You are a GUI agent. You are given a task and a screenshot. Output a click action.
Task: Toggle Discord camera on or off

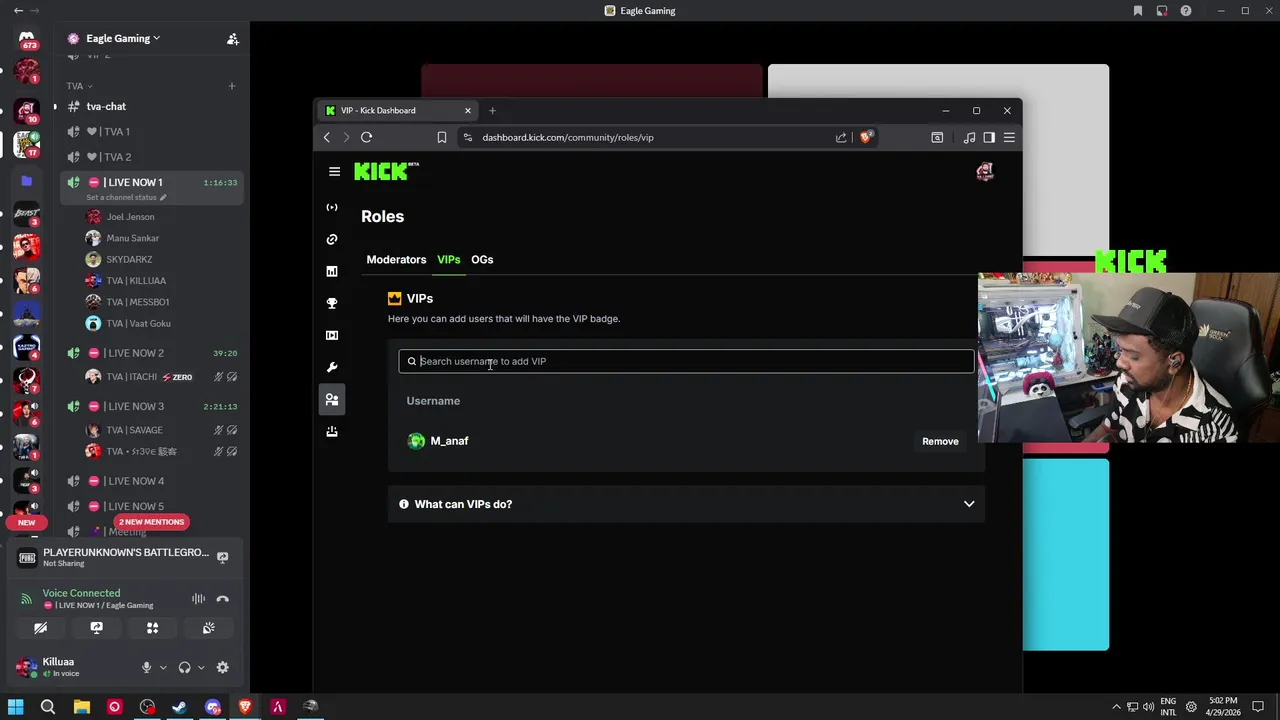(x=40, y=628)
